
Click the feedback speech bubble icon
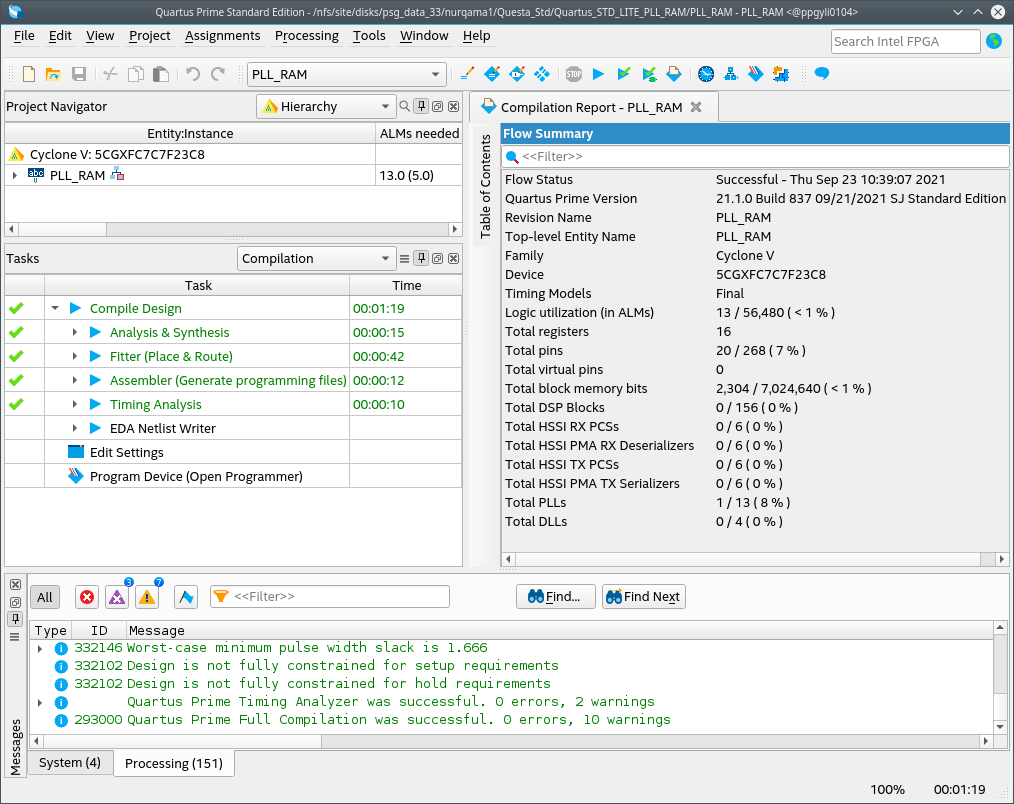[822, 74]
